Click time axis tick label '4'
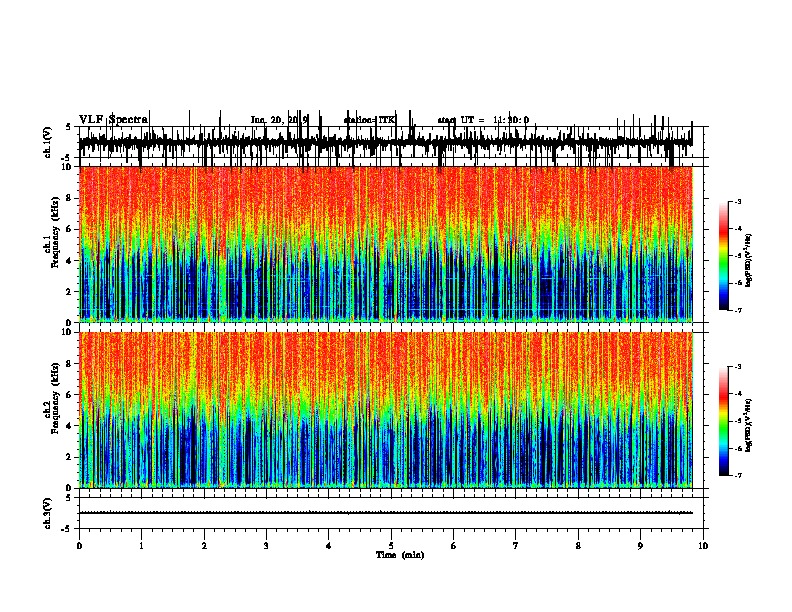This screenshot has width=792, height=612. point(329,546)
